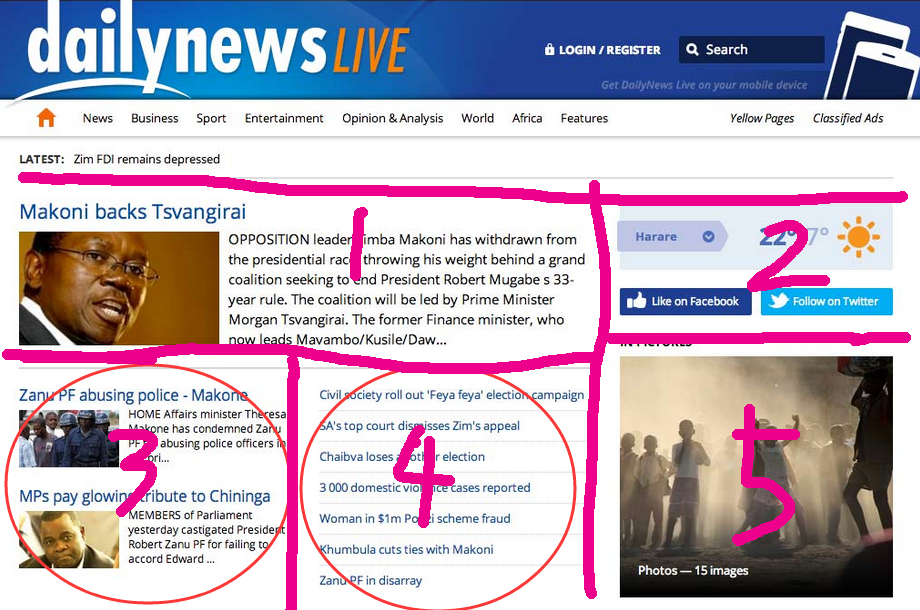The image size is (920, 610).
Task: Go to the home page via the house icon
Action: click(x=46, y=118)
